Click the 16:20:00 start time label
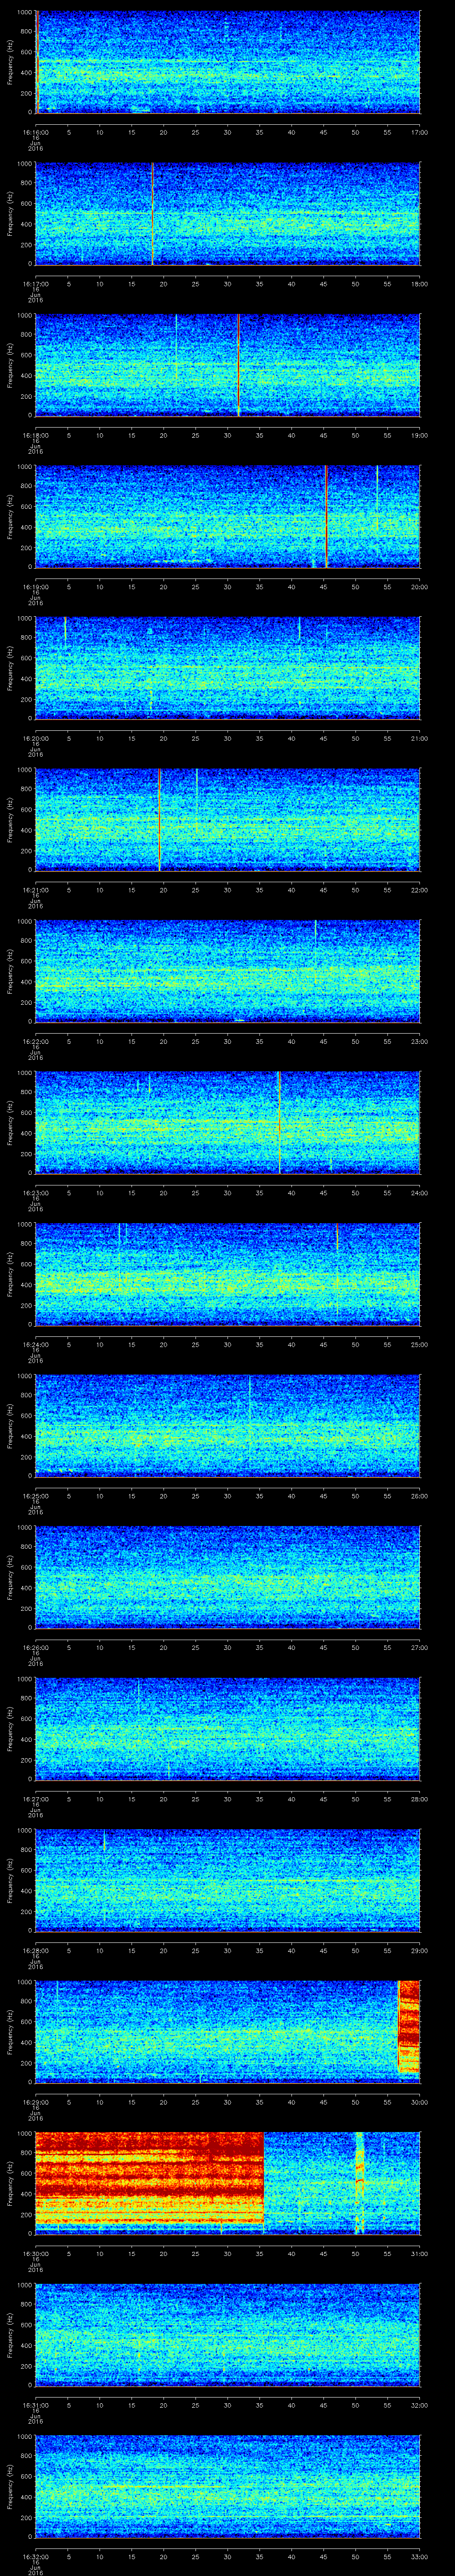The width and height of the screenshot is (455, 2576). (36, 738)
